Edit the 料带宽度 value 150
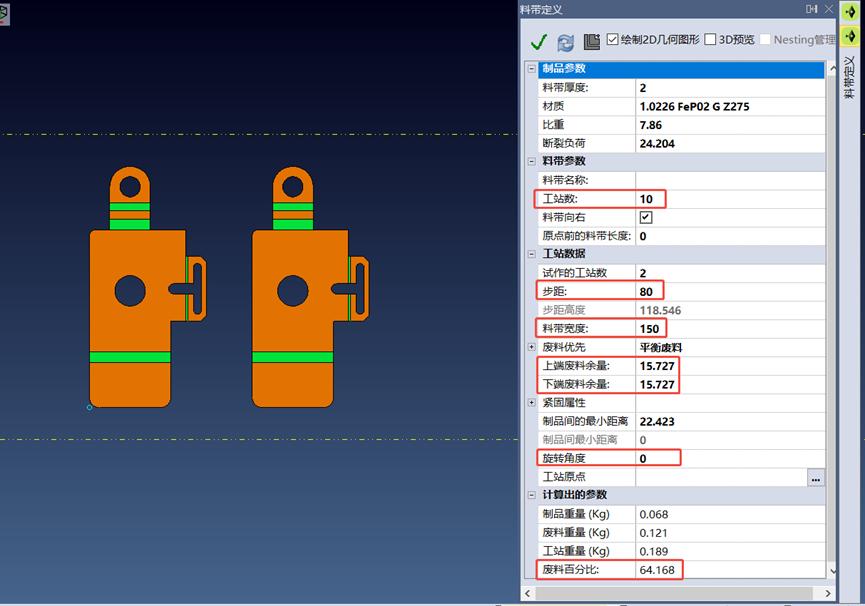Image resolution: width=865 pixels, height=606 pixels. point(730,329)
